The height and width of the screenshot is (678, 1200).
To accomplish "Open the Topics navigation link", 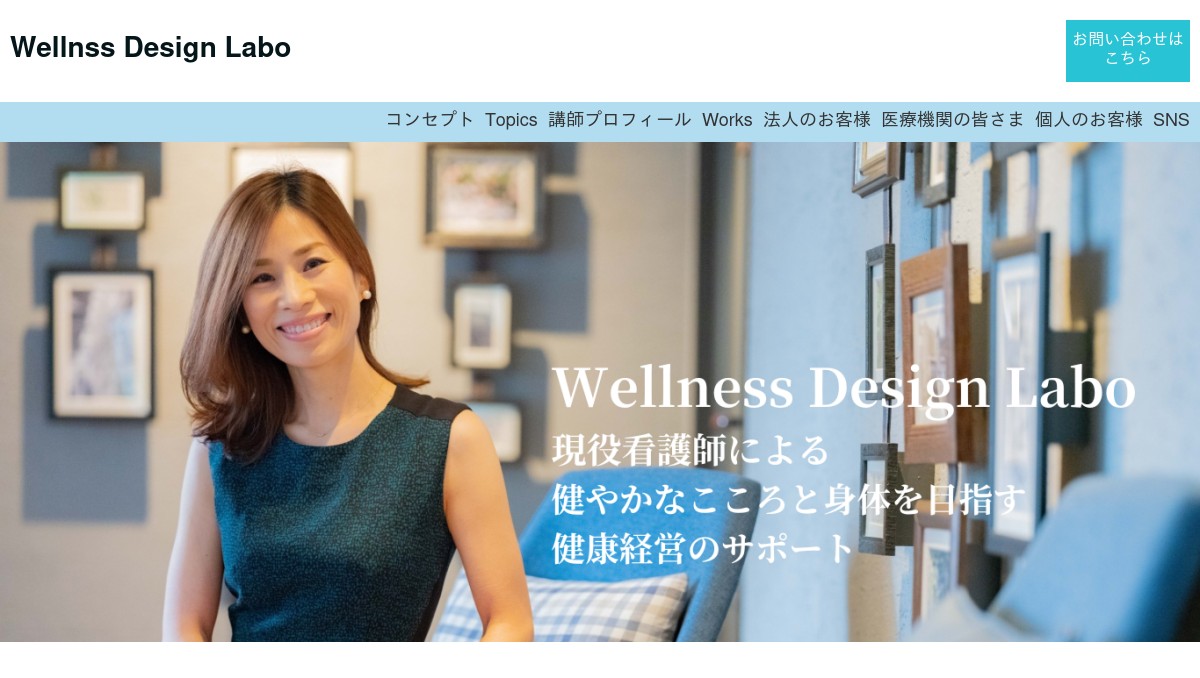I will pyautogui.click(x=511, y=120).
